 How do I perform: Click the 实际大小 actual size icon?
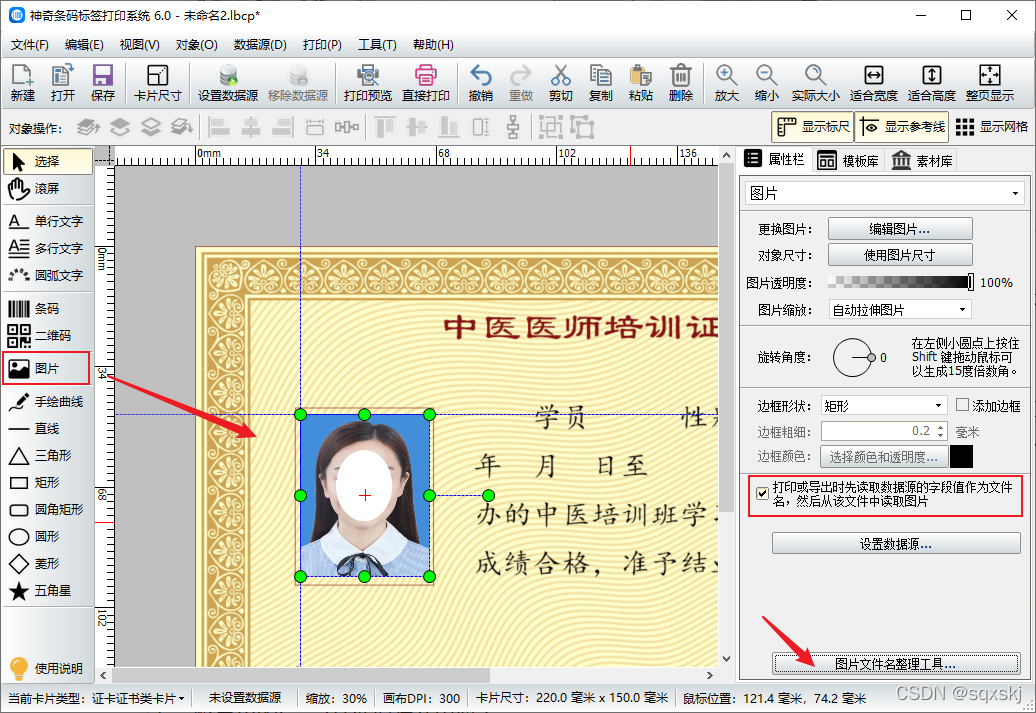pyautogui.click(x=816, y=83)
